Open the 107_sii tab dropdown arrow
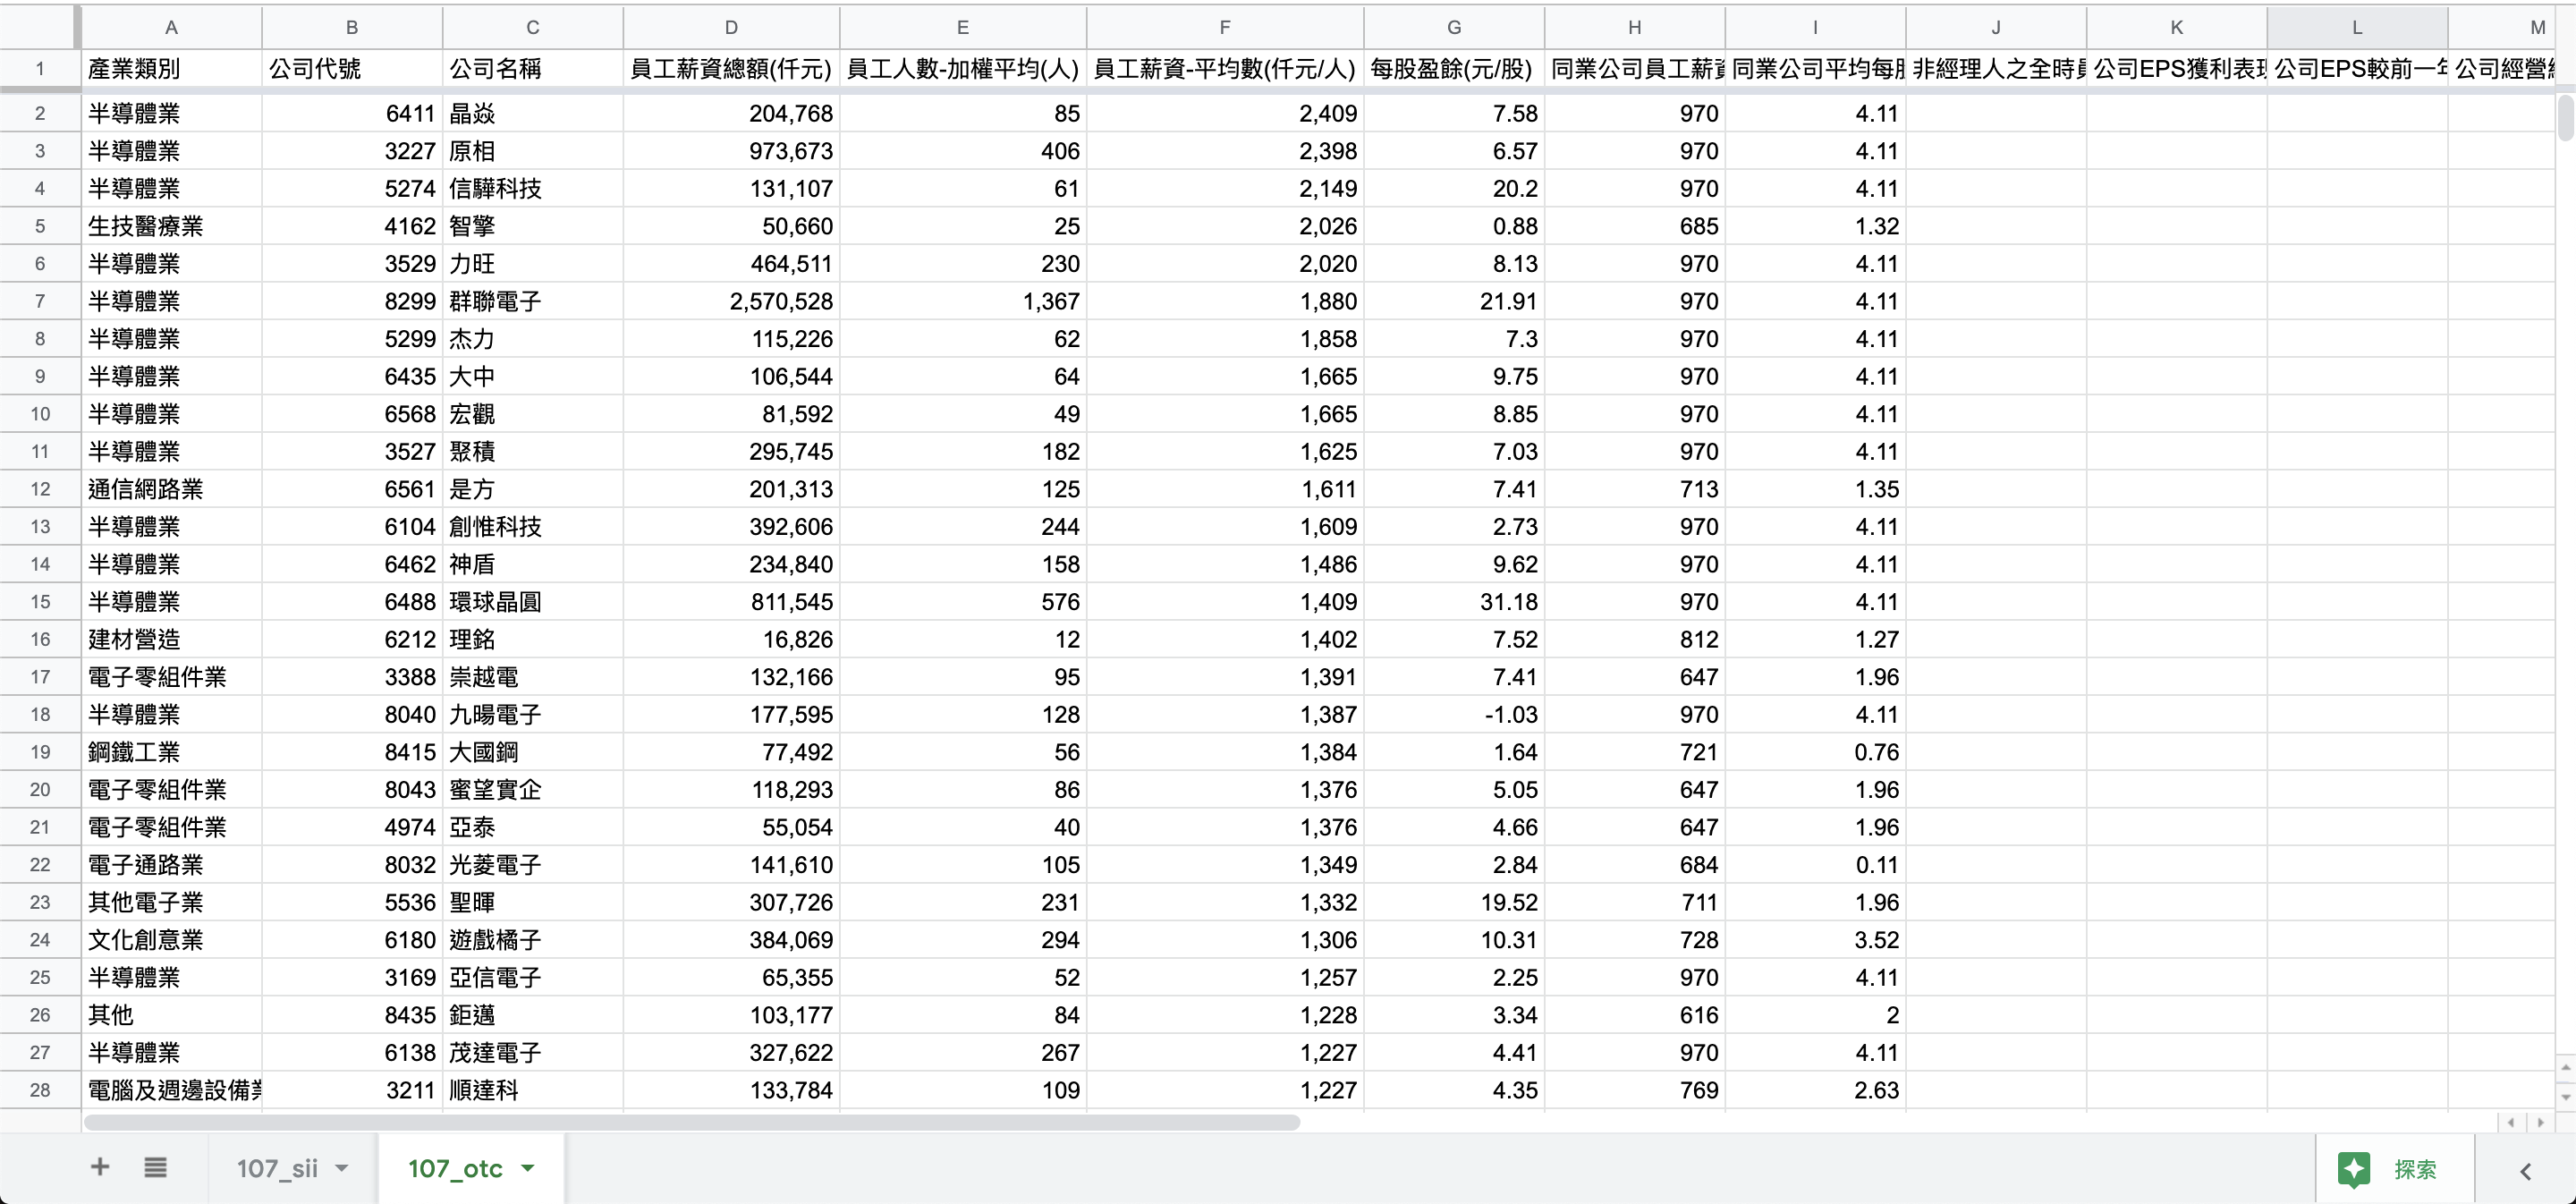Screen dimensions: 2576x1204 pos(342,1168)
